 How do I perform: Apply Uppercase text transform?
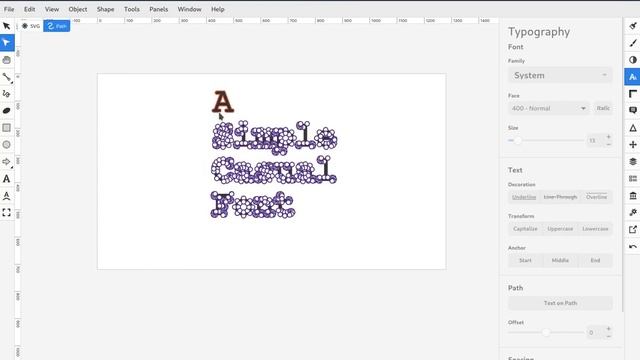pyautogui.click(x=560, y=229)
